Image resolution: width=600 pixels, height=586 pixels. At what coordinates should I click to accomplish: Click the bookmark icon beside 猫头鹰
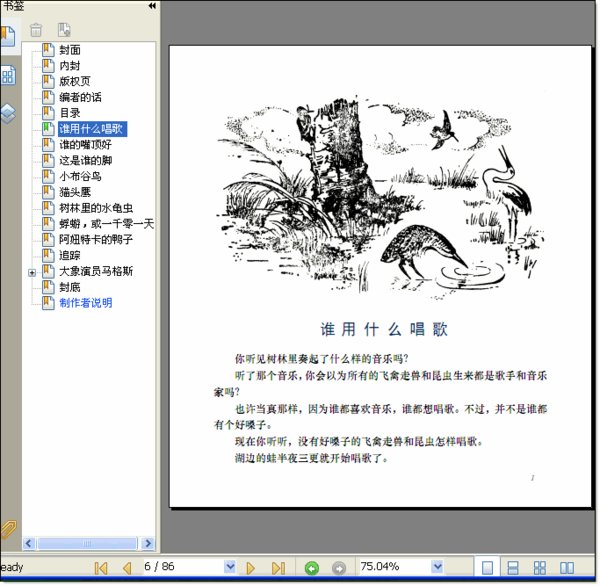point(48,192)
